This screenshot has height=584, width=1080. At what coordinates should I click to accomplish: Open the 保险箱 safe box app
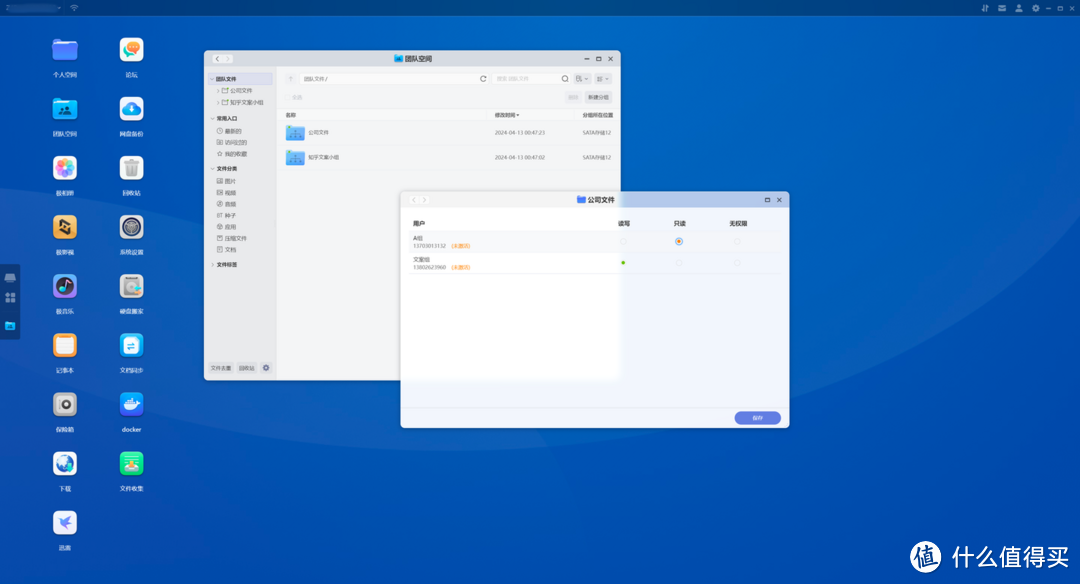point(65,405)
